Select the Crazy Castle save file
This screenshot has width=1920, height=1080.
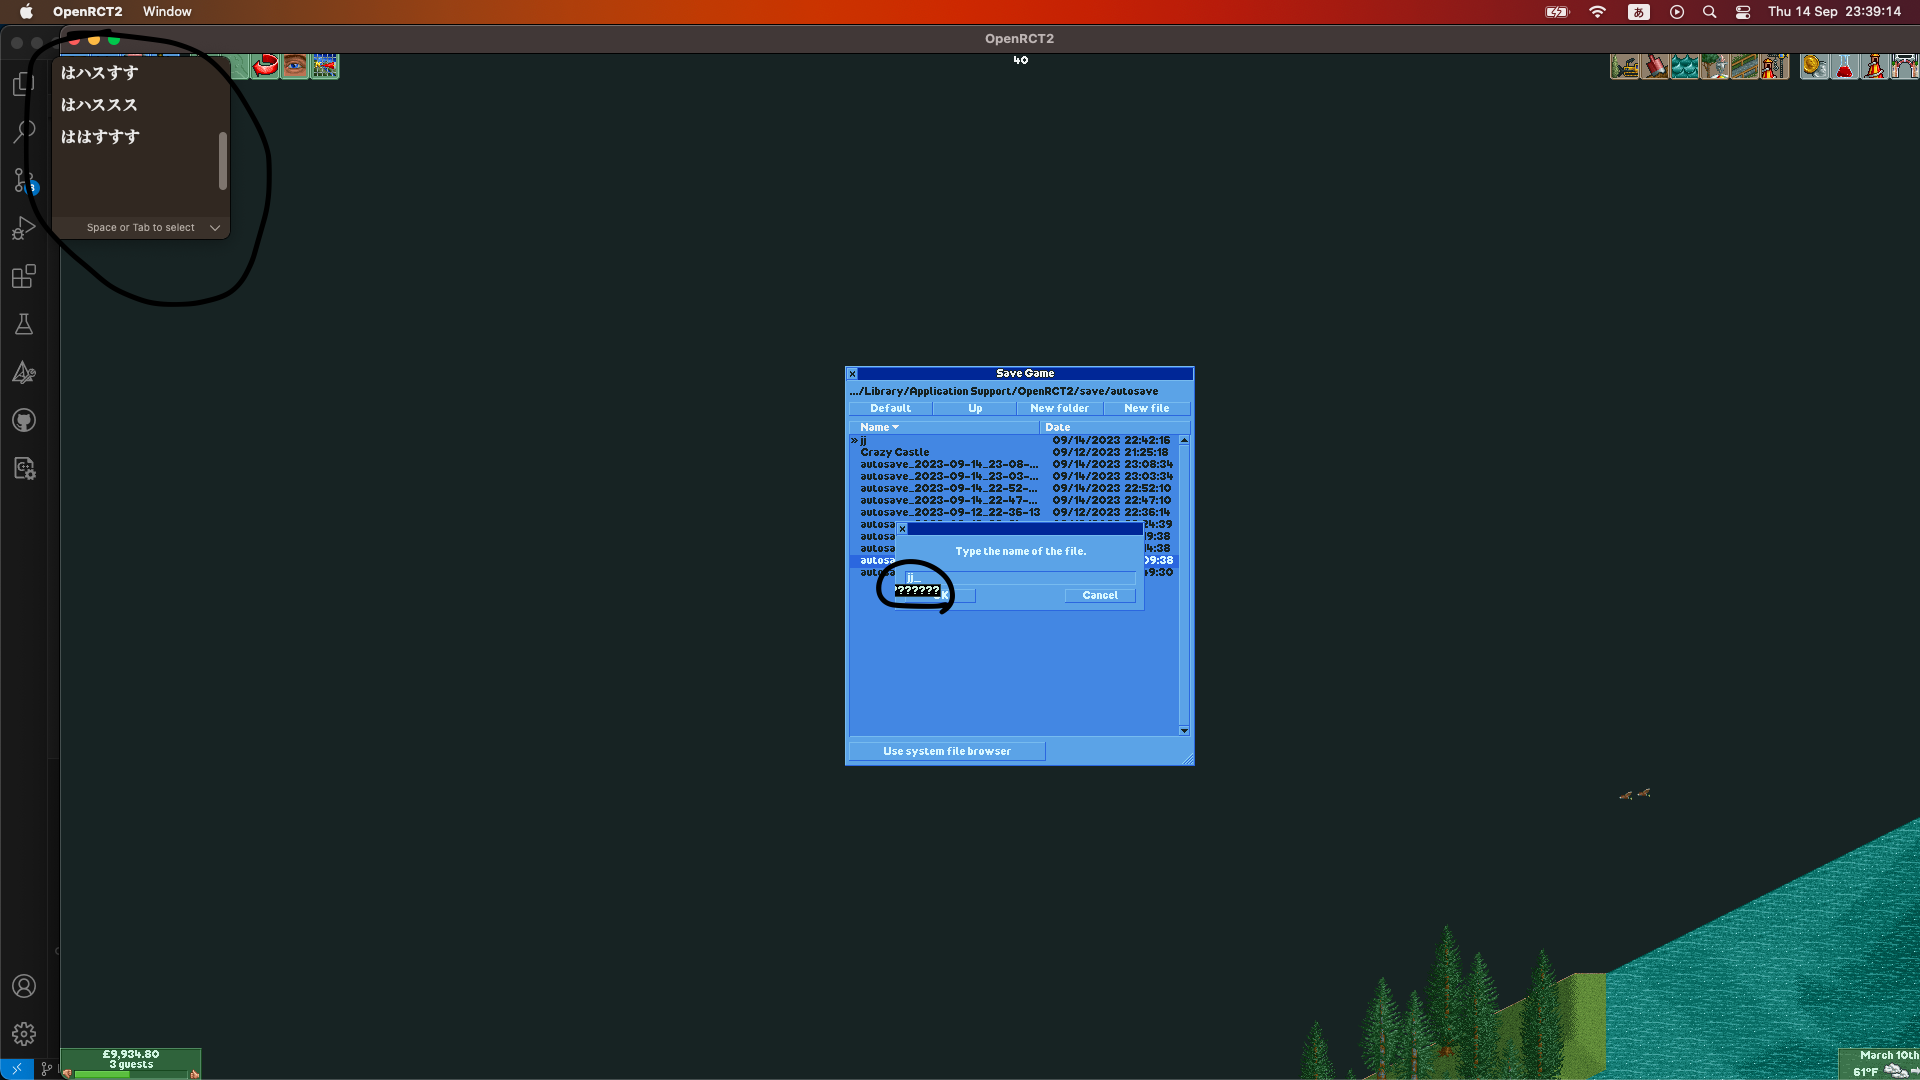coord(1013,452)
